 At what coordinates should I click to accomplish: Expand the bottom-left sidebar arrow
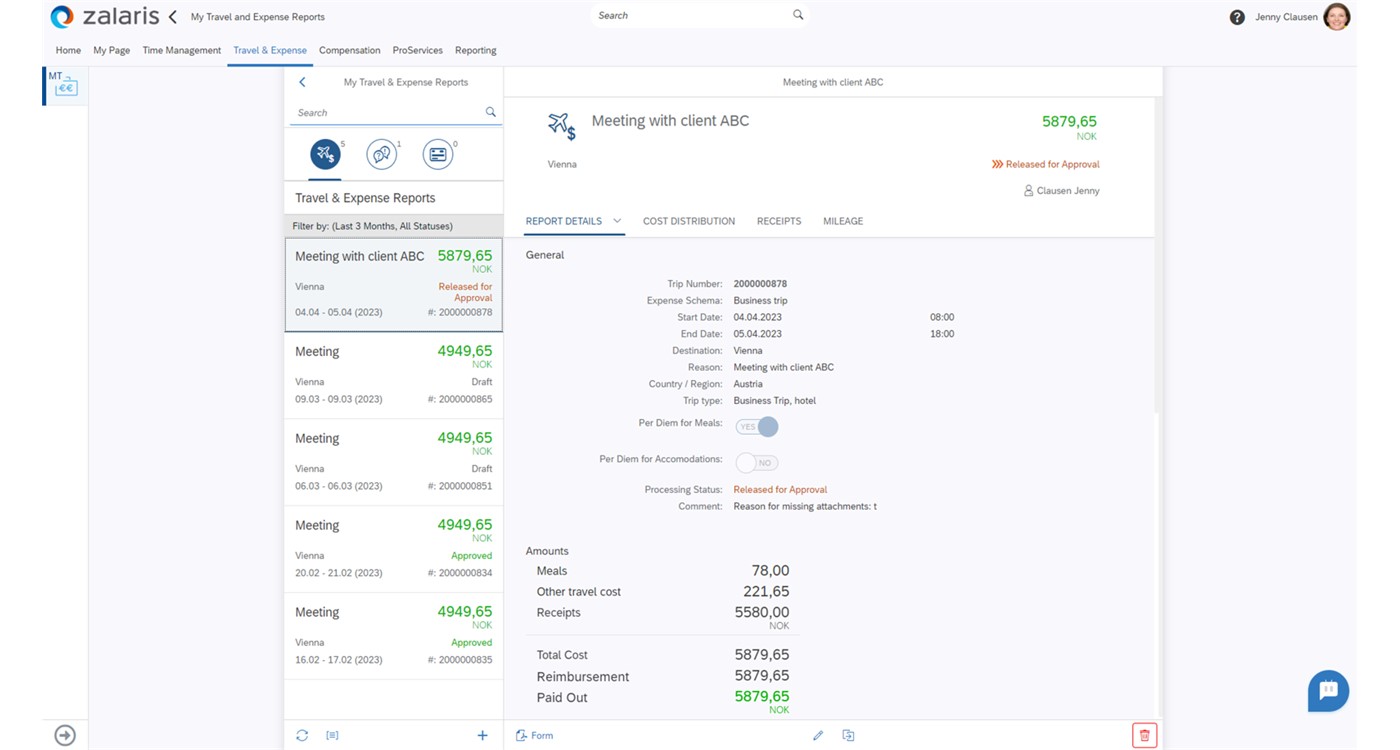(x=65, y=735)
